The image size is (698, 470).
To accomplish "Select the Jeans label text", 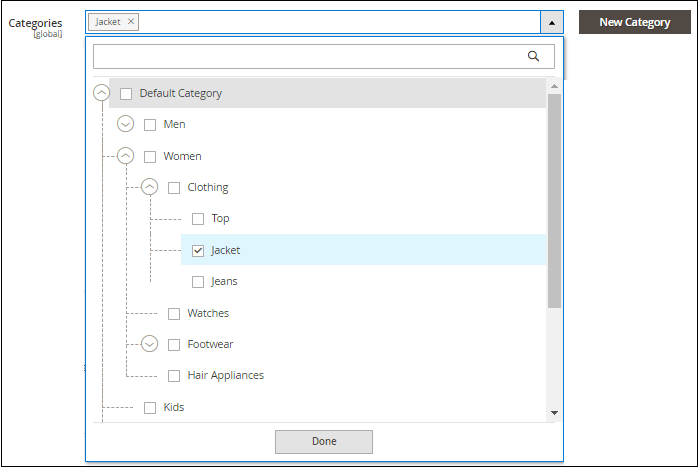I will pyautogui.click(x=224, y=281).
